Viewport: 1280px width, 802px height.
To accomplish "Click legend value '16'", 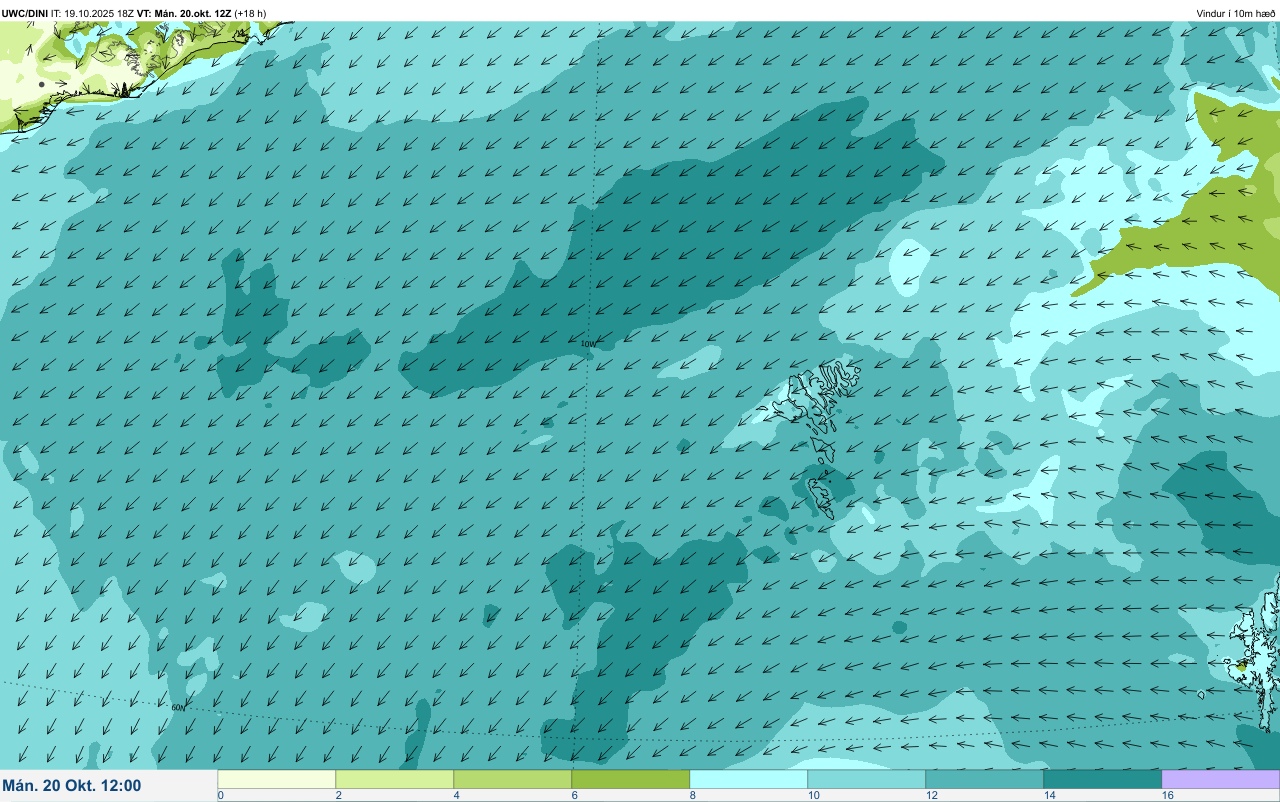I will coord(1168,795).
